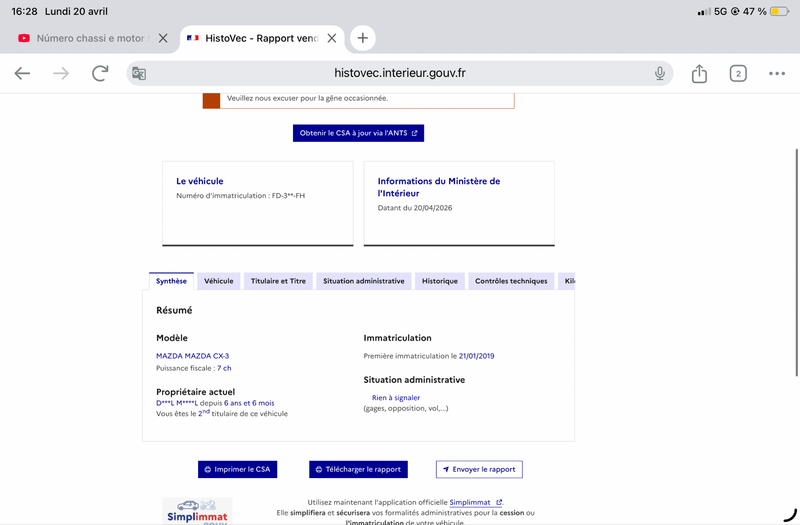Click Télécharger le rapport button
800x525 pixels.
358,469
